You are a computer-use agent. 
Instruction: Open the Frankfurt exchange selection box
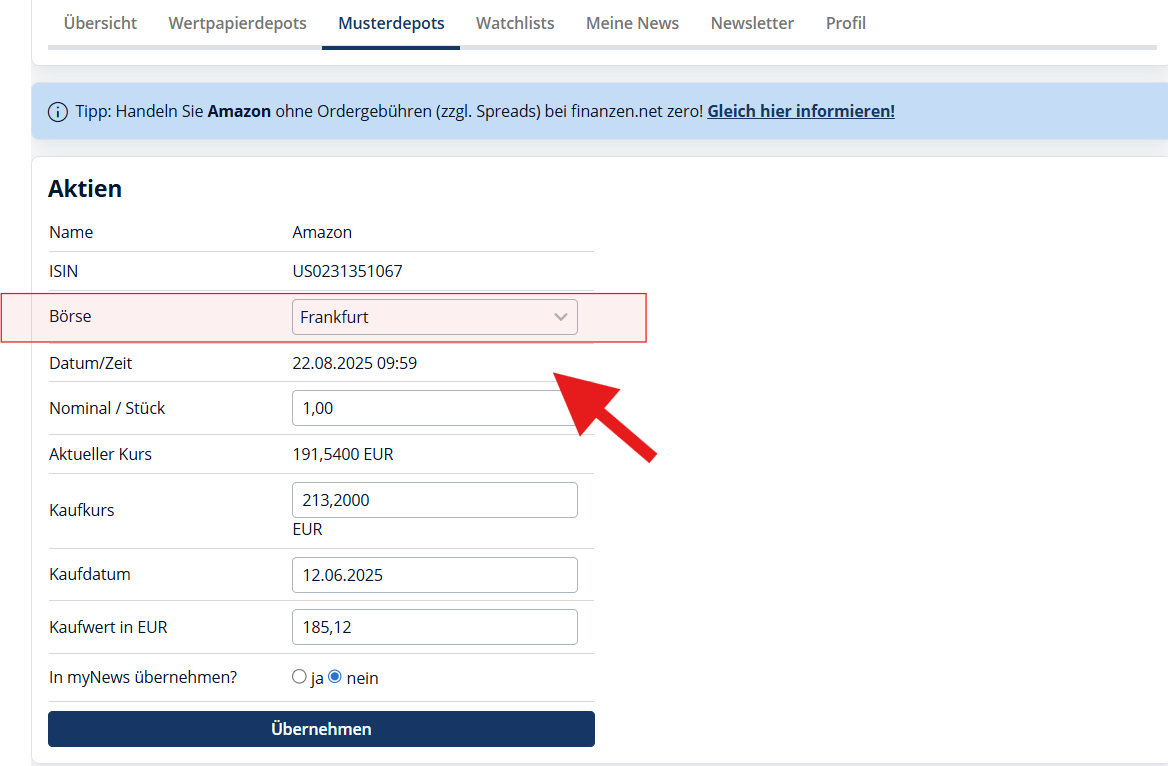[424, 317]
